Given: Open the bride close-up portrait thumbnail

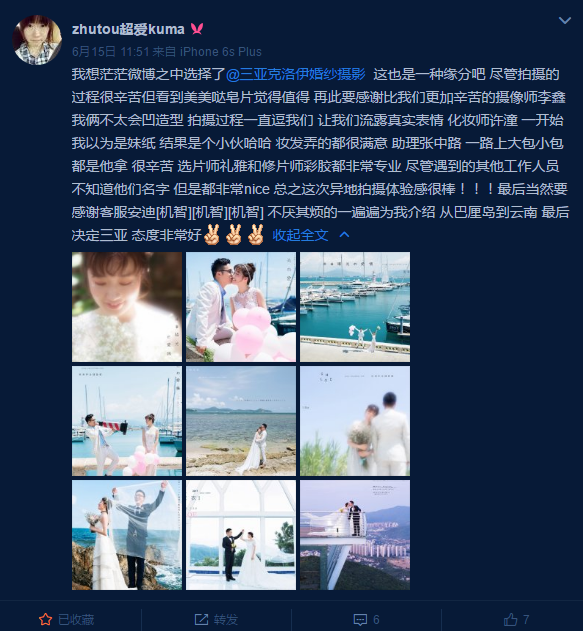Looking at the screenshot, I should [x=127, y=307].
